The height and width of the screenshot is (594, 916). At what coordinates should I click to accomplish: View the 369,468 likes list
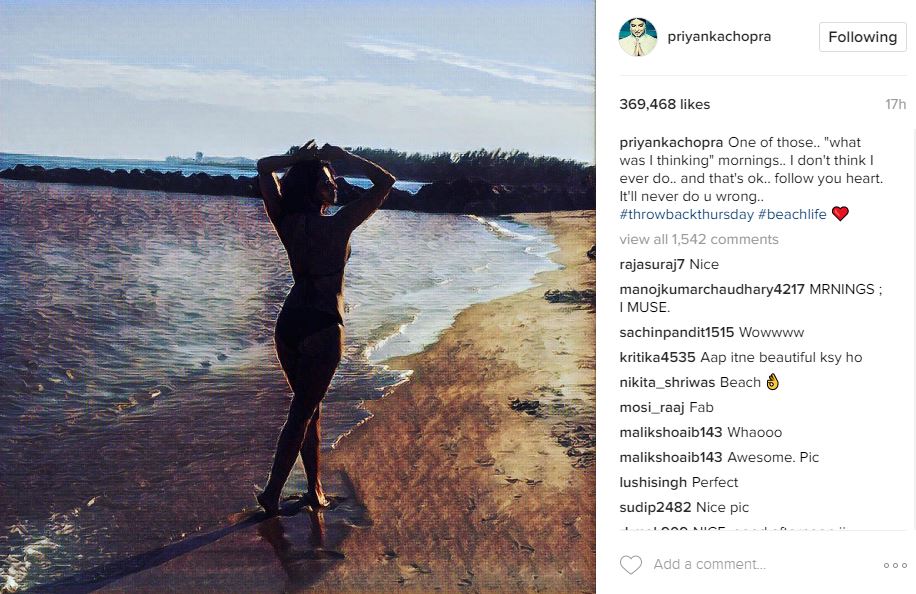[x=664, y=105]
